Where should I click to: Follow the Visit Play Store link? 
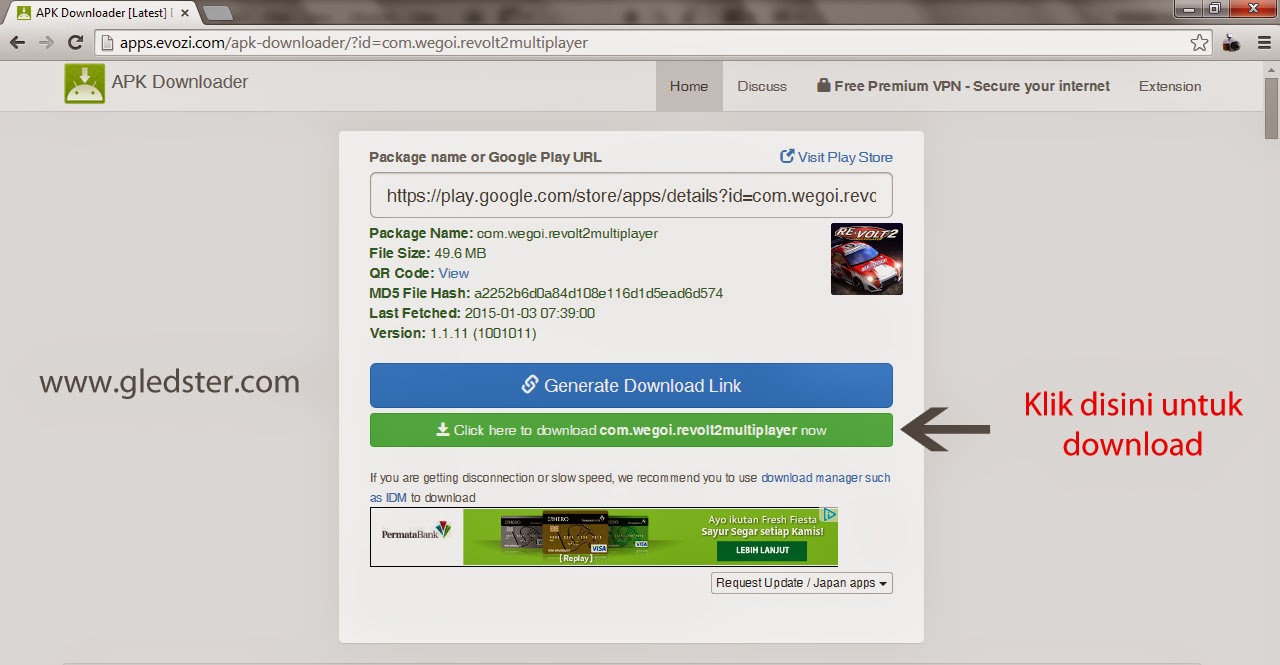click(x=836, y=157)
